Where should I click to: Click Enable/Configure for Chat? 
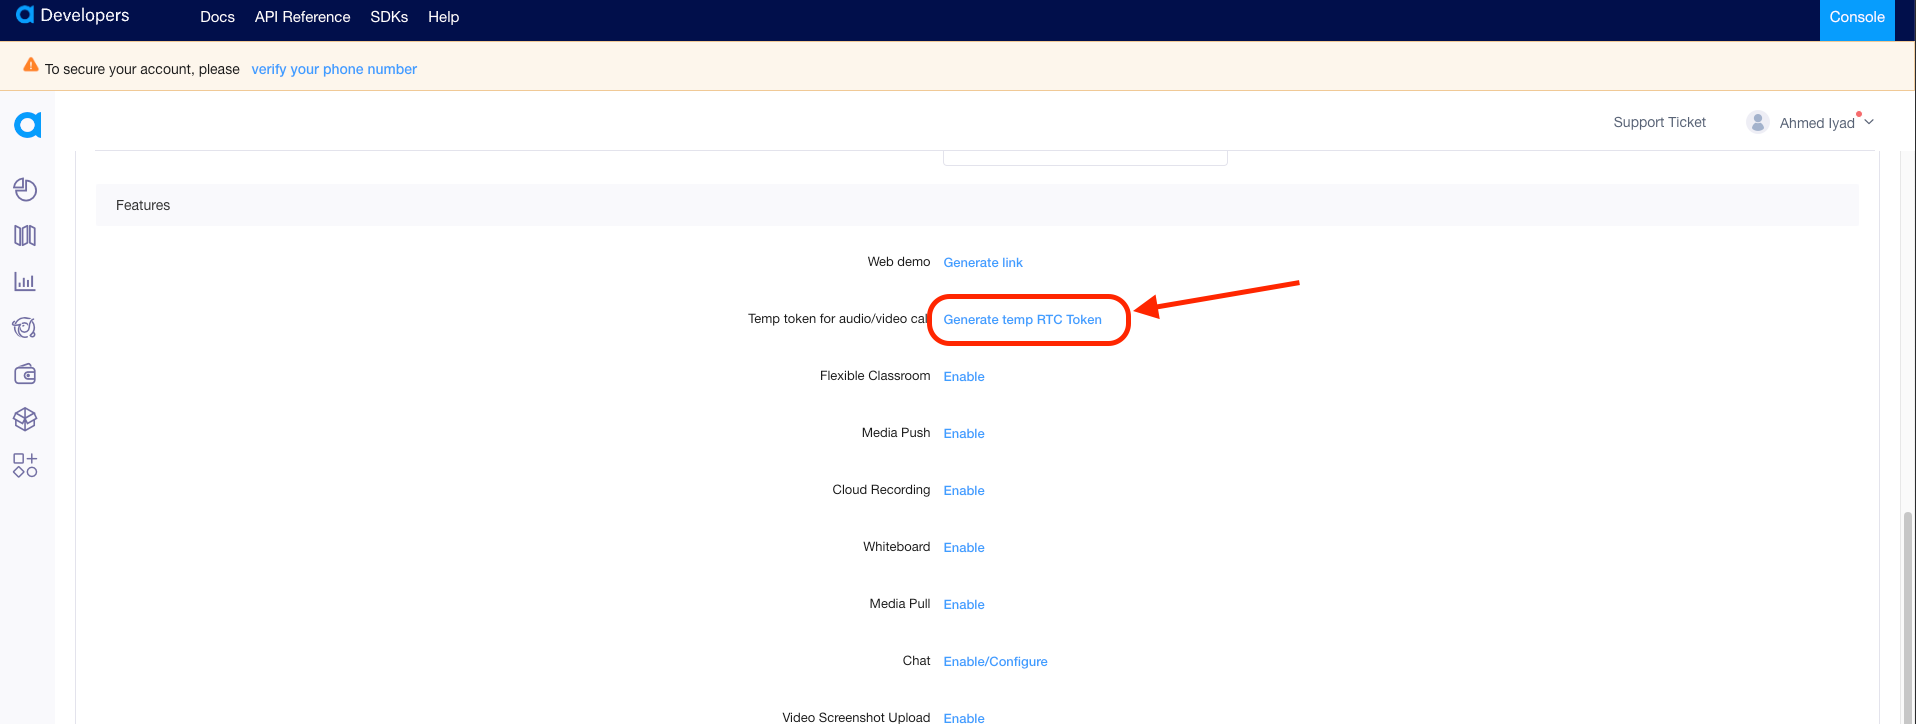coord(995,661)
